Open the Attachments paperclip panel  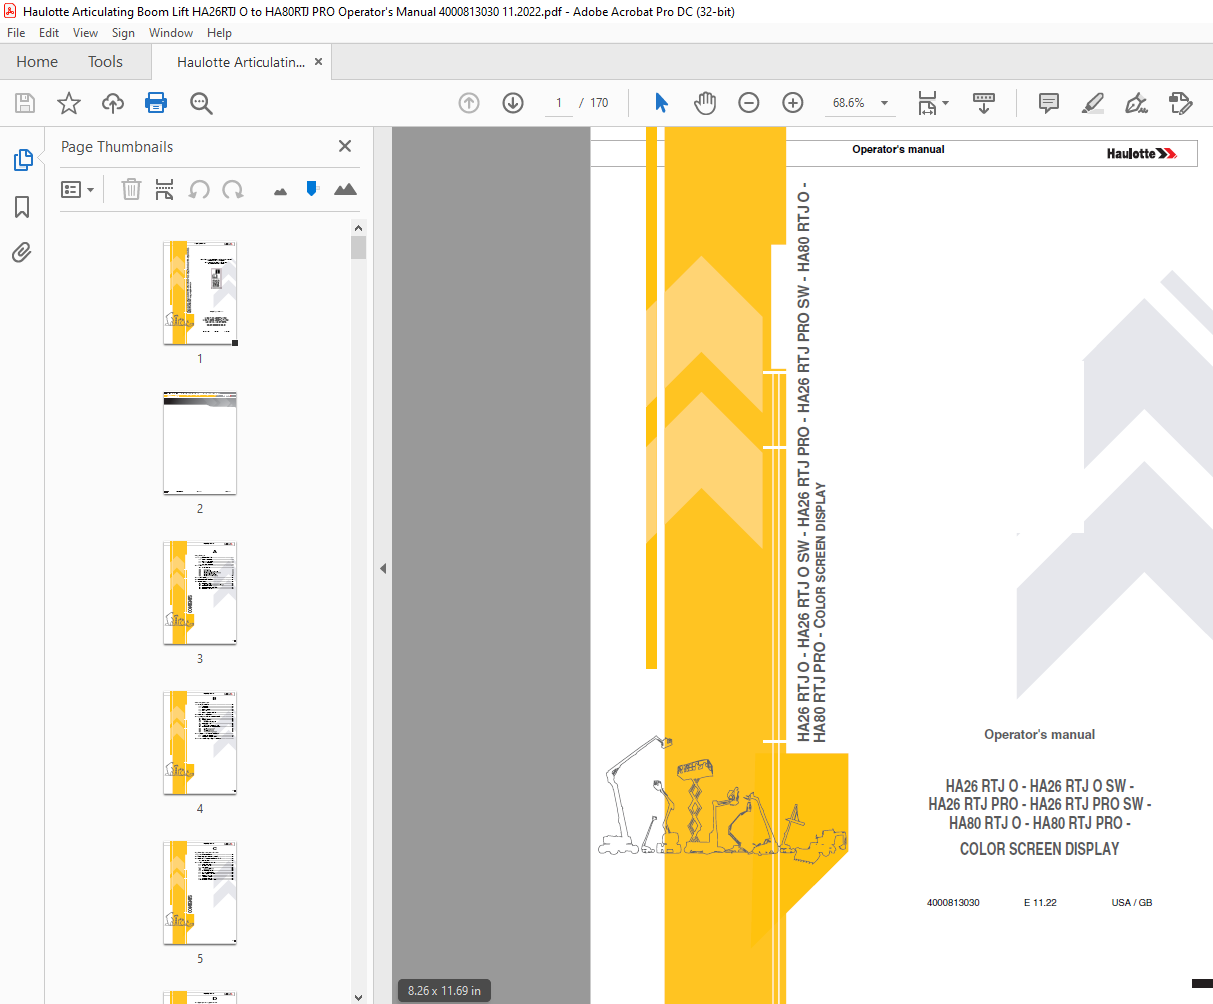pos(22,253)
